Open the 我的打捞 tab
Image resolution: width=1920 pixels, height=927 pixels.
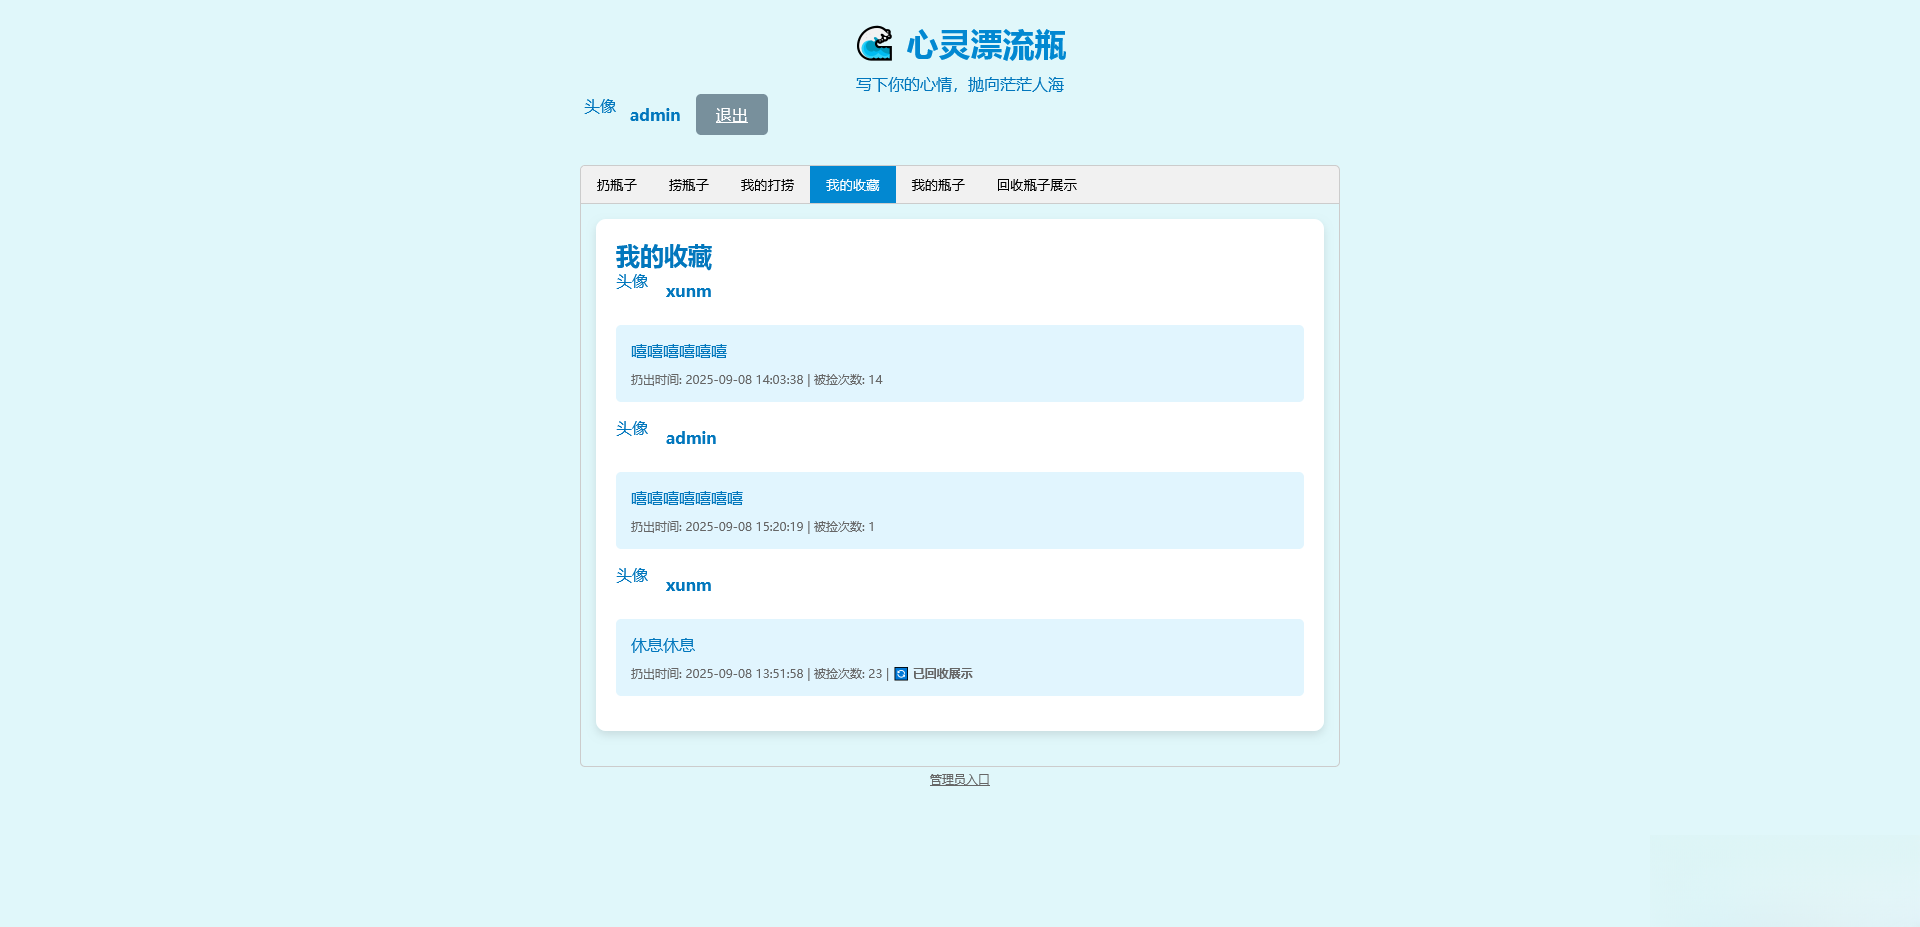(x=766, y=184)
